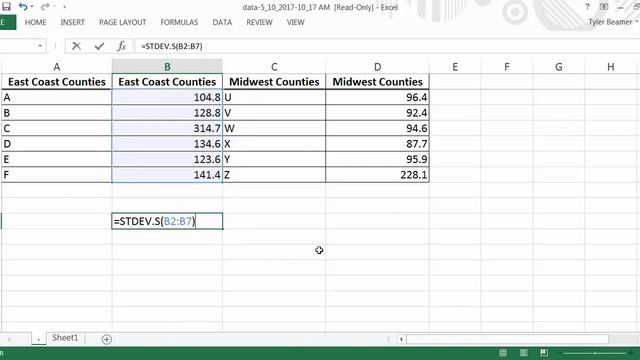640x360 pixels.
Task: Open the FORMULAS ribbon tab
Action: pyautogui.click(x=179, y=22)
